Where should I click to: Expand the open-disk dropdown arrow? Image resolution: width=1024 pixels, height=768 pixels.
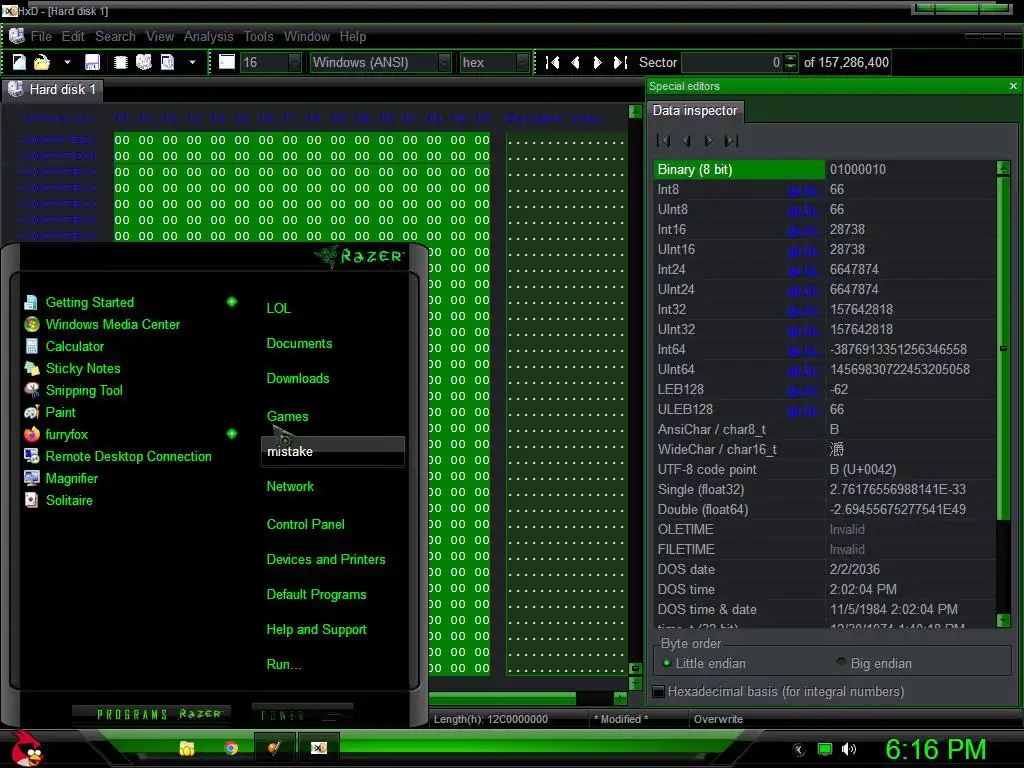(x=192, y=62)
